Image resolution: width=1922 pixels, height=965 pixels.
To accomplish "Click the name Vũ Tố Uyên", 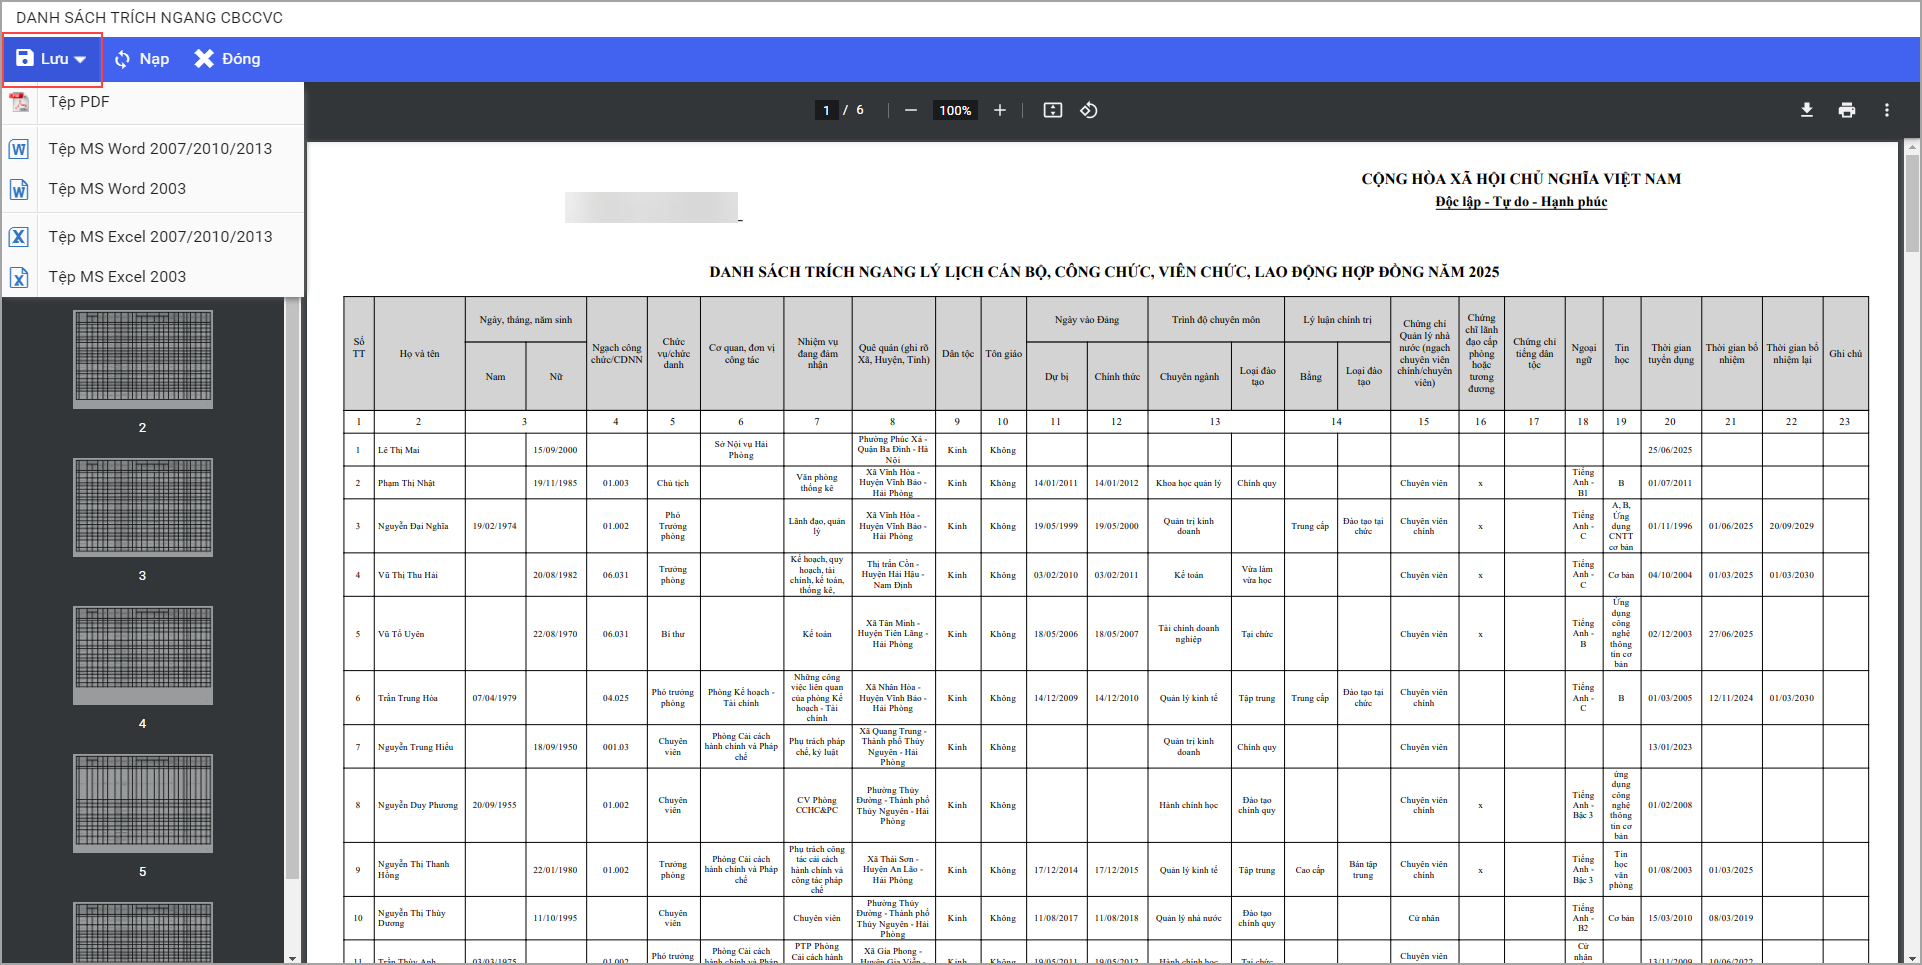I will pyautogui.click(x=401, y=634).
